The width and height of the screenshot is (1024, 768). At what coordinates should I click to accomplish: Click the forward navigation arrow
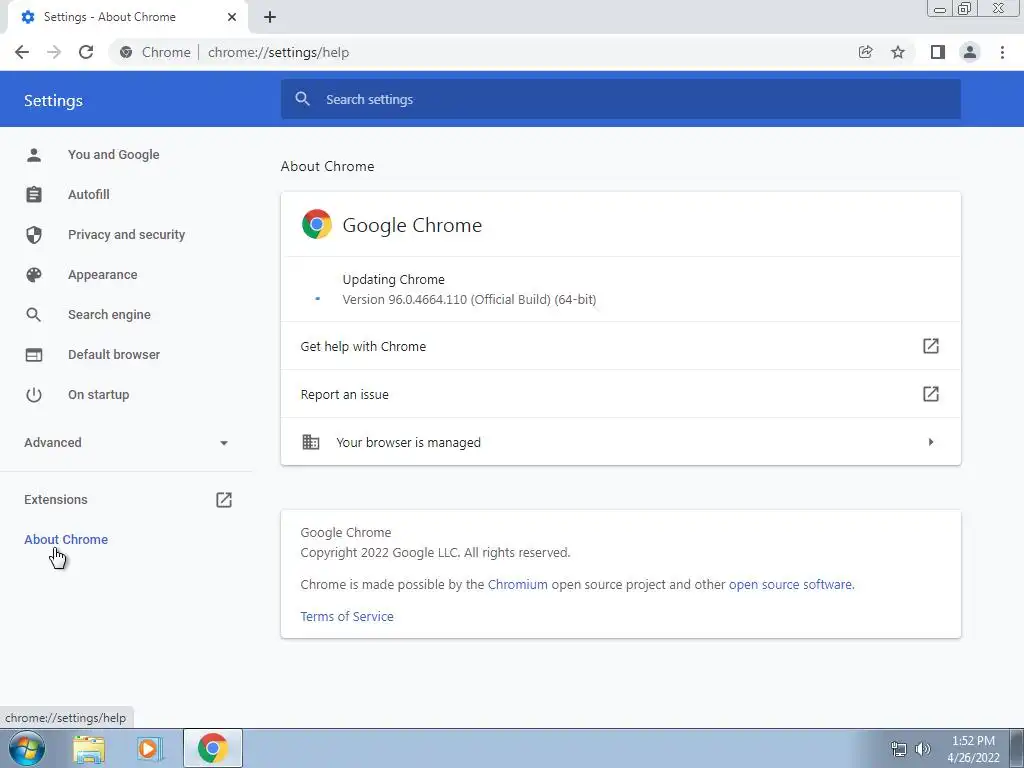(x=54, y=52)
